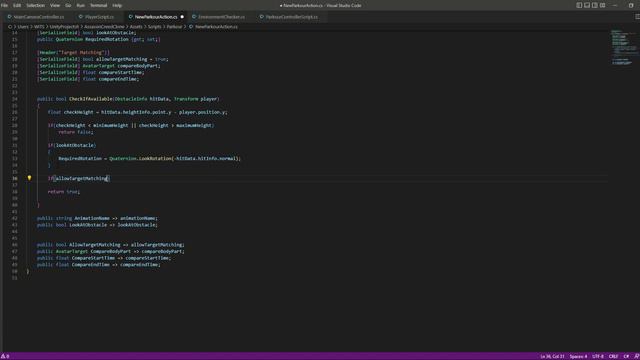Click unsaved dot on NewParkourAction.cs tab
This screenshot has height=360, width=640.
pyautogui.click(x=182, y=17)
